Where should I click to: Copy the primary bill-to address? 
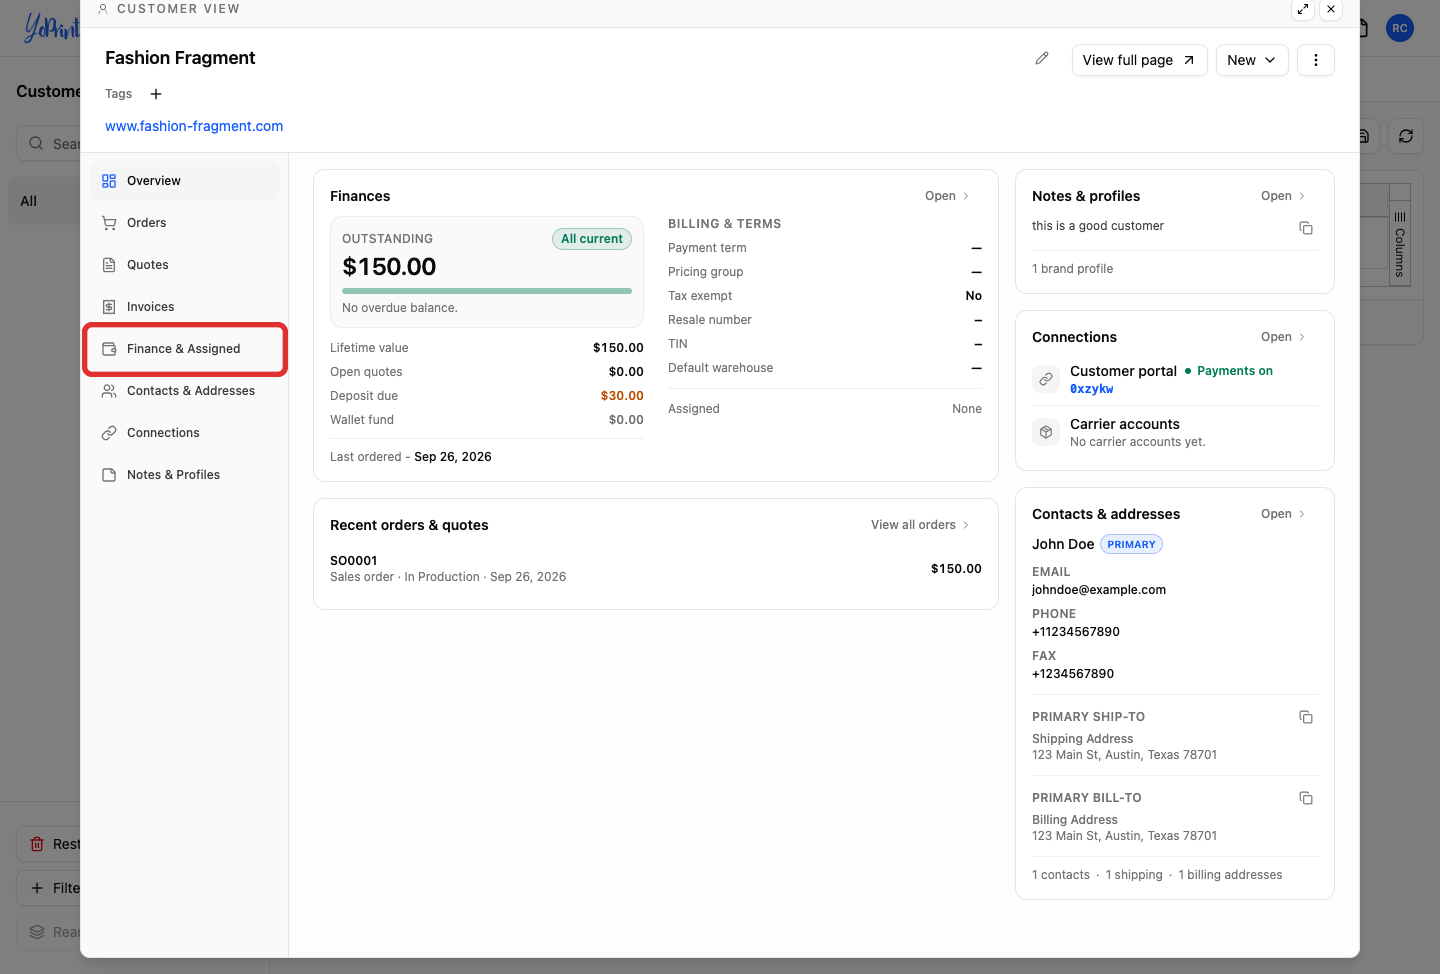1306,798
